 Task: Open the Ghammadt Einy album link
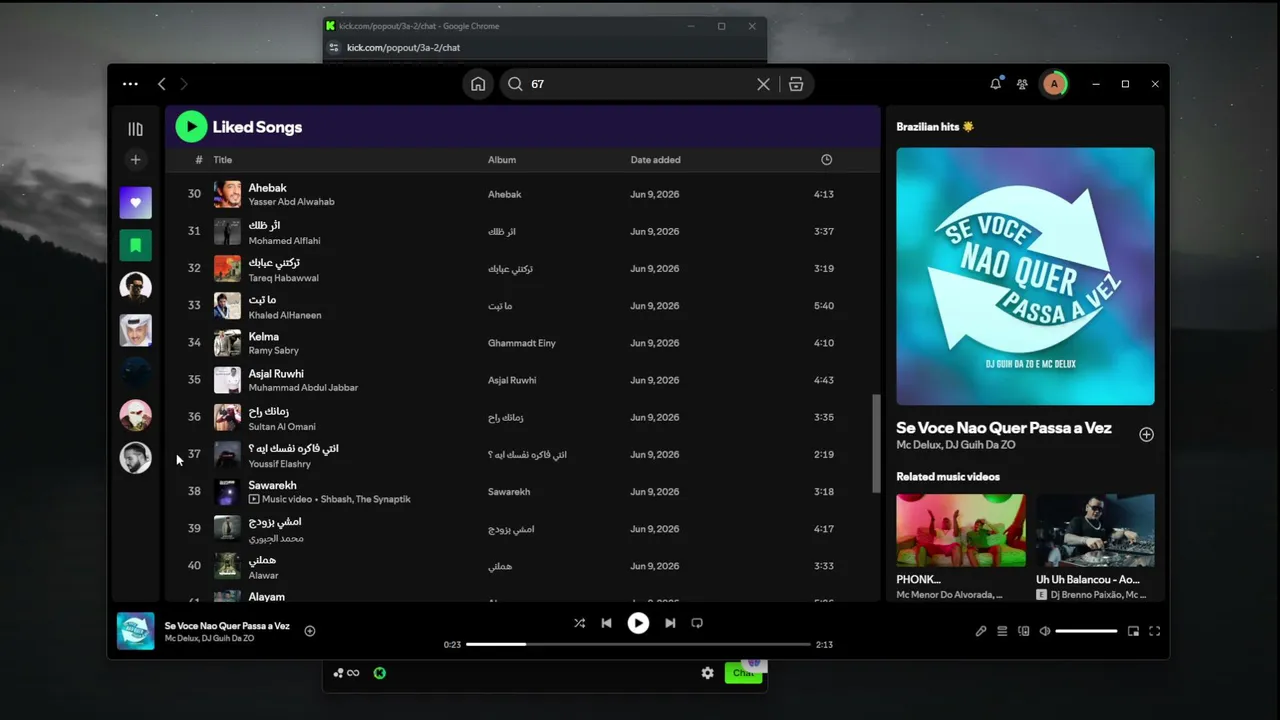click(x=522, y=343)
